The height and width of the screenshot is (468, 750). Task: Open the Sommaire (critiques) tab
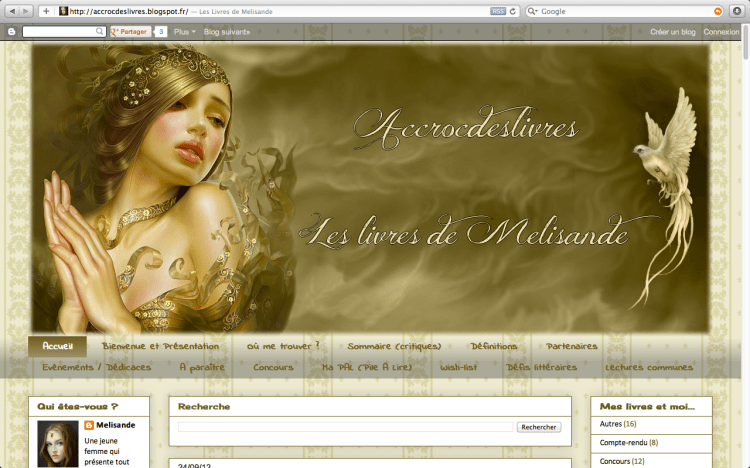394,346
